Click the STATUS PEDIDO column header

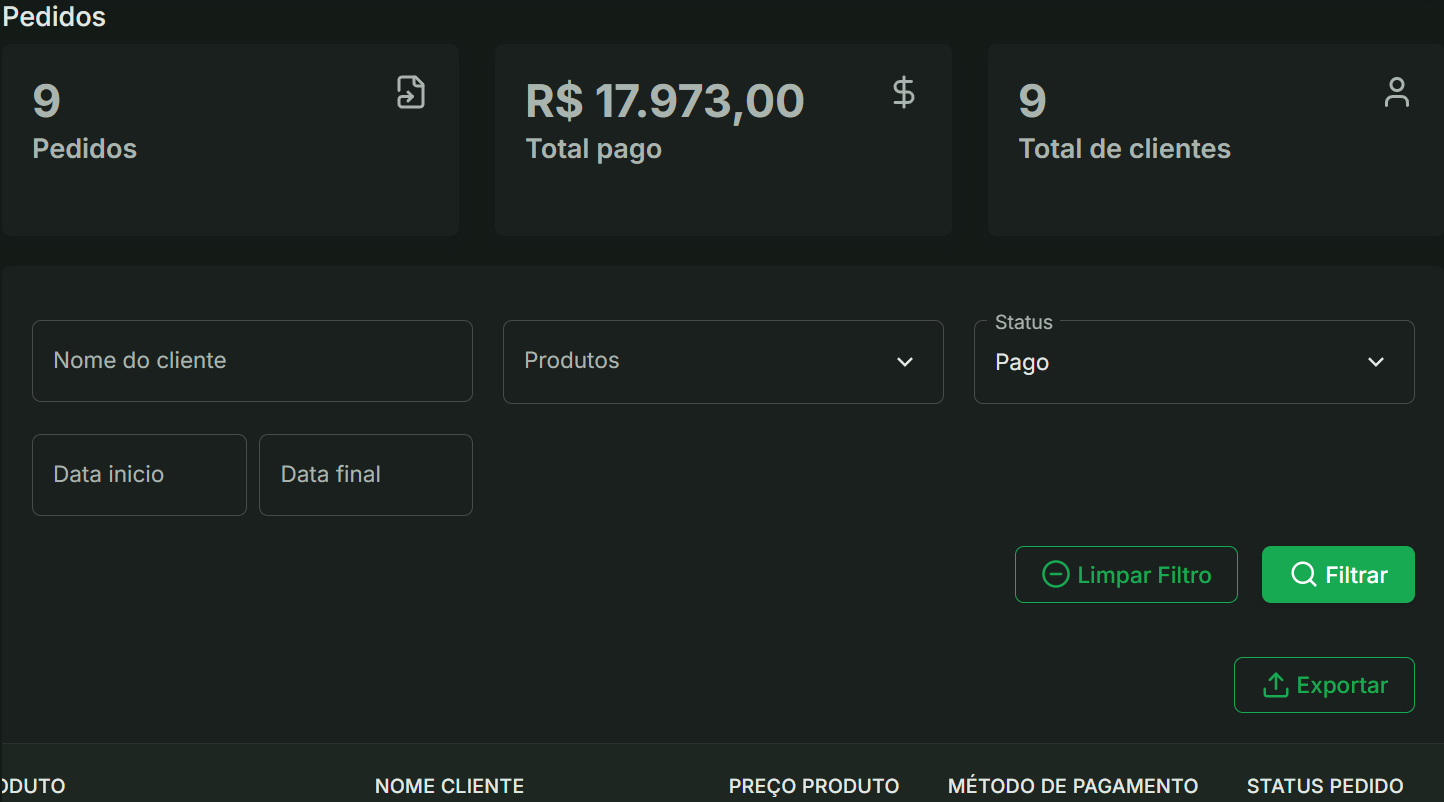pyautogui.click(x=1325, y=786)
